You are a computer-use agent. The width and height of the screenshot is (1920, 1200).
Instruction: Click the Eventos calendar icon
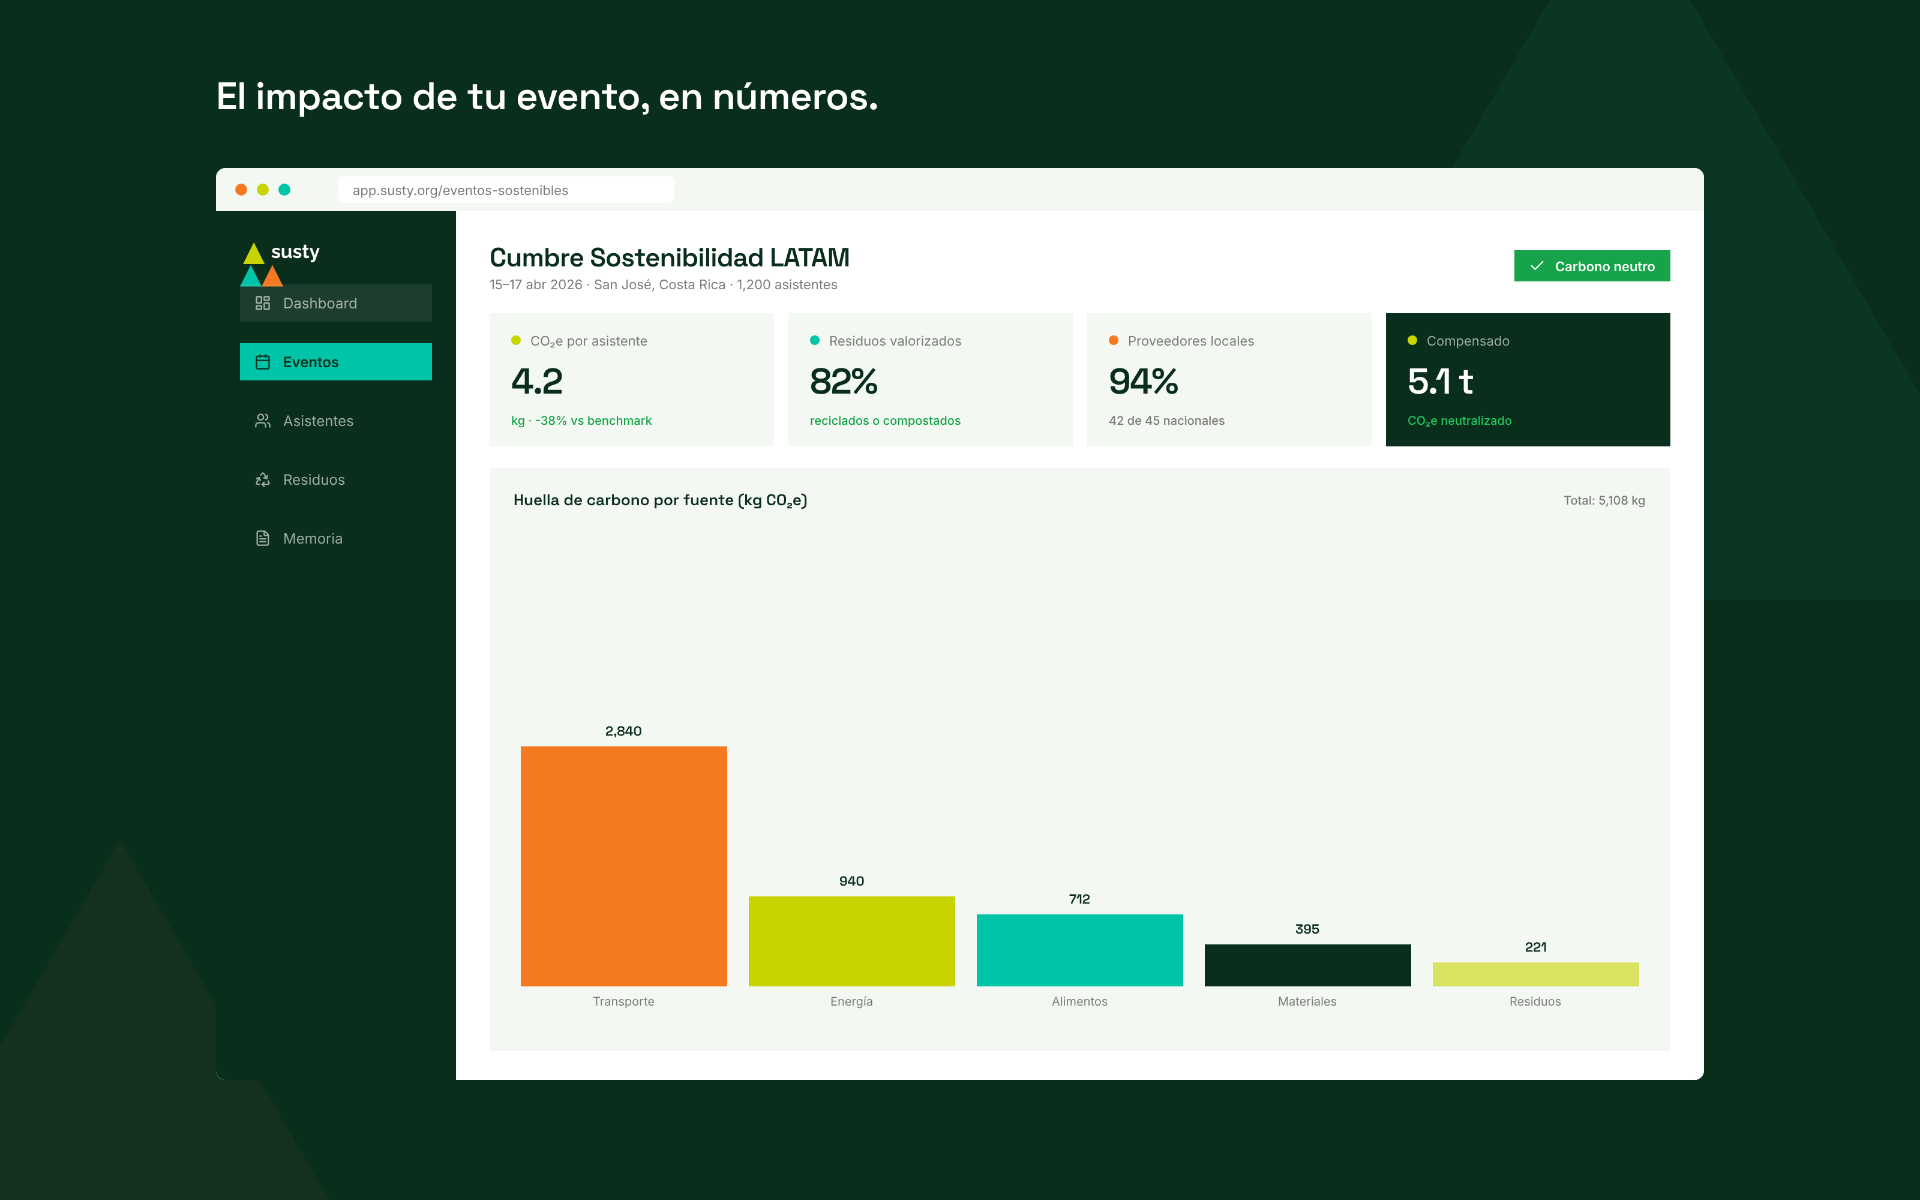(x=263, y=362)
